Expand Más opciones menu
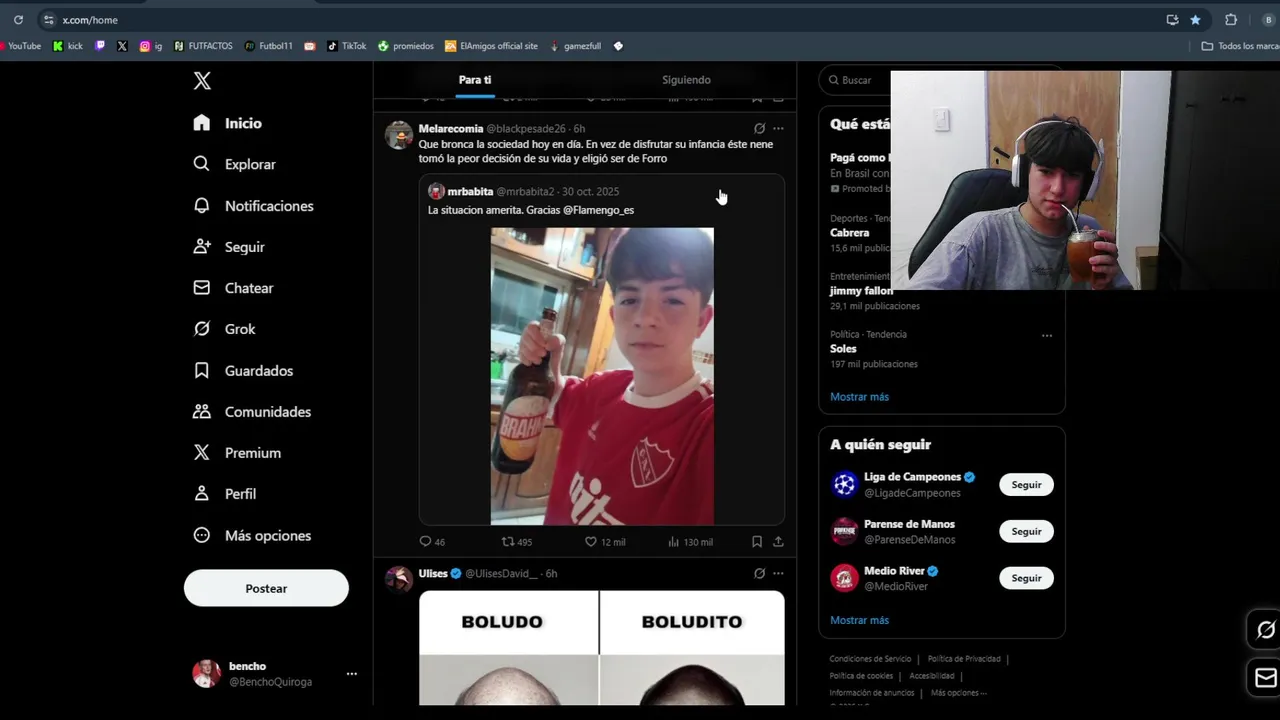The height and width of the screenshot is (720, 1280). 252,536
